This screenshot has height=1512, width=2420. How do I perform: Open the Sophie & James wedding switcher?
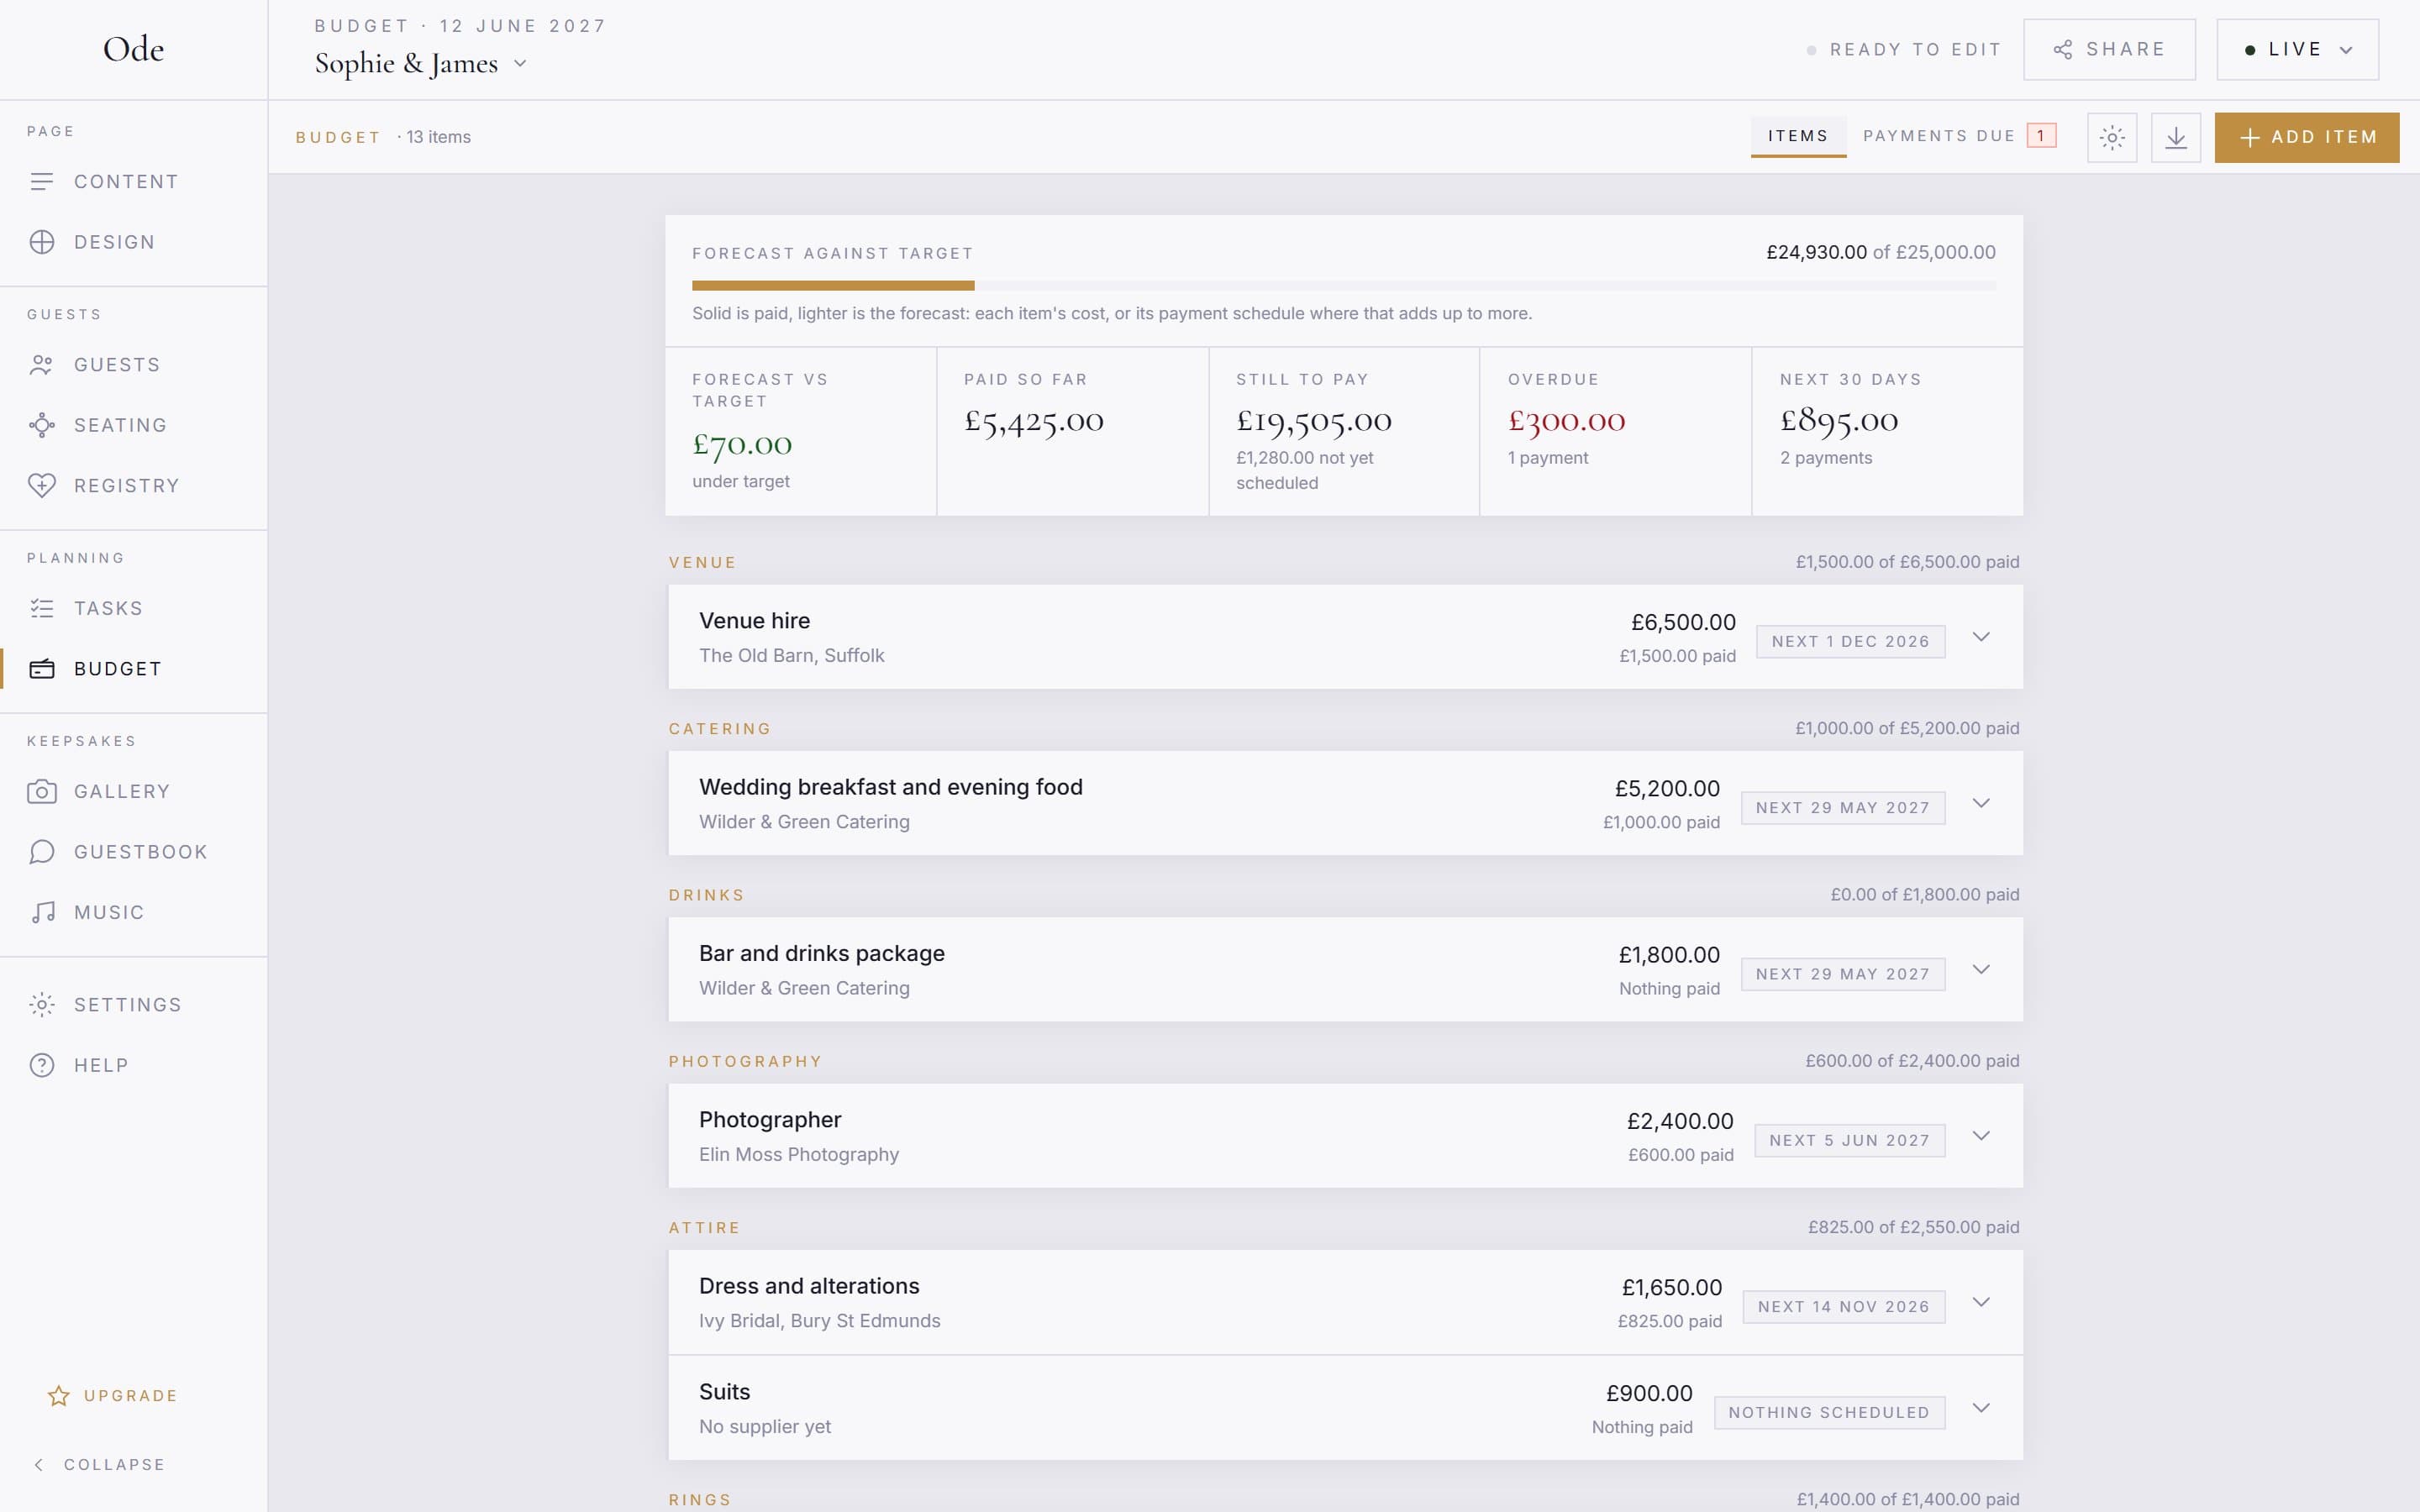coord(421,64)
